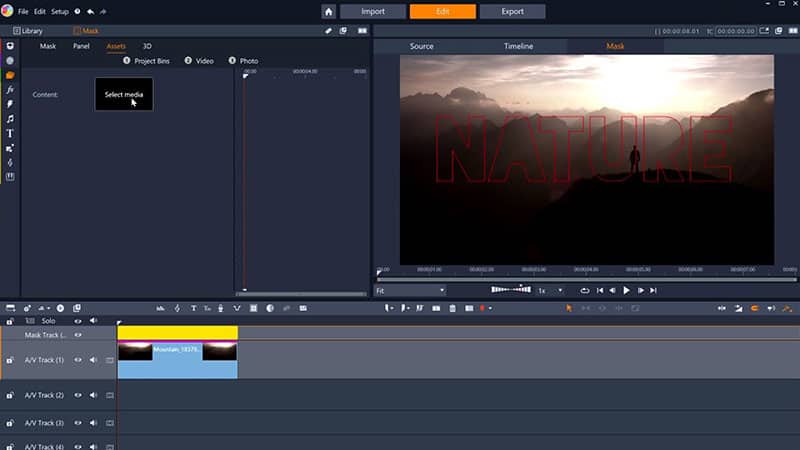Click the undo arrow in top bar

coord(91,11)
